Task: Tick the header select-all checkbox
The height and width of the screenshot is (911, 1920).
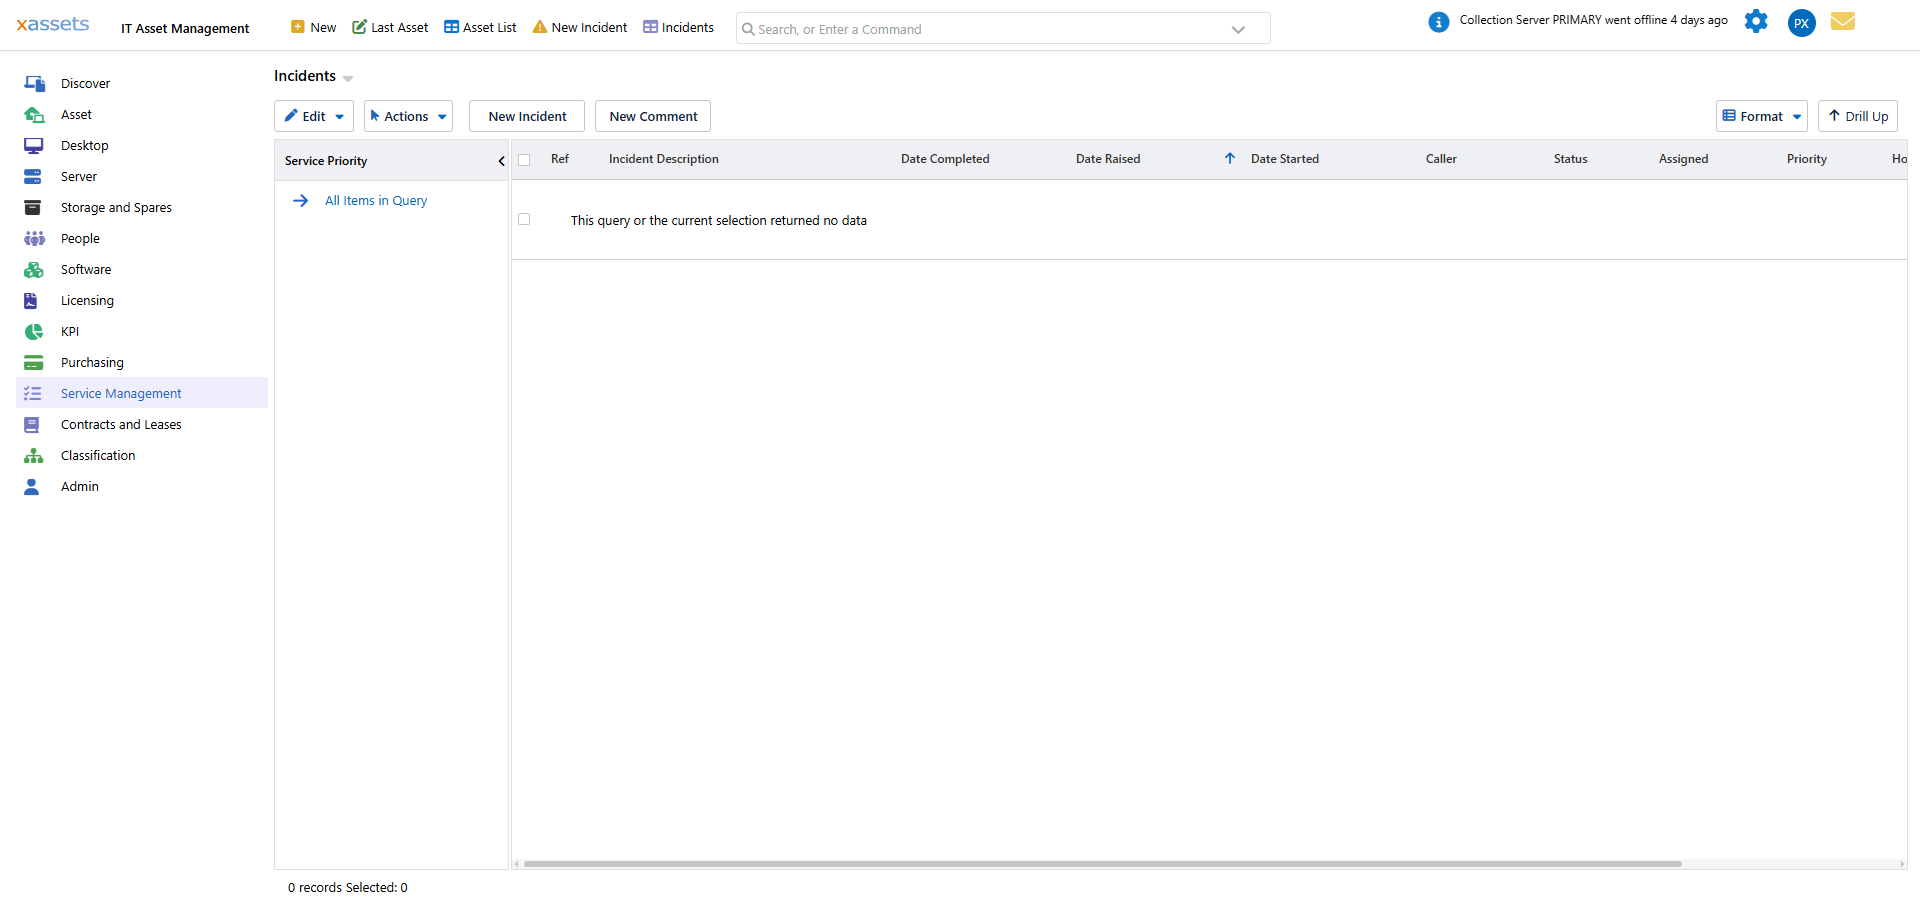Action: point(525,159)
